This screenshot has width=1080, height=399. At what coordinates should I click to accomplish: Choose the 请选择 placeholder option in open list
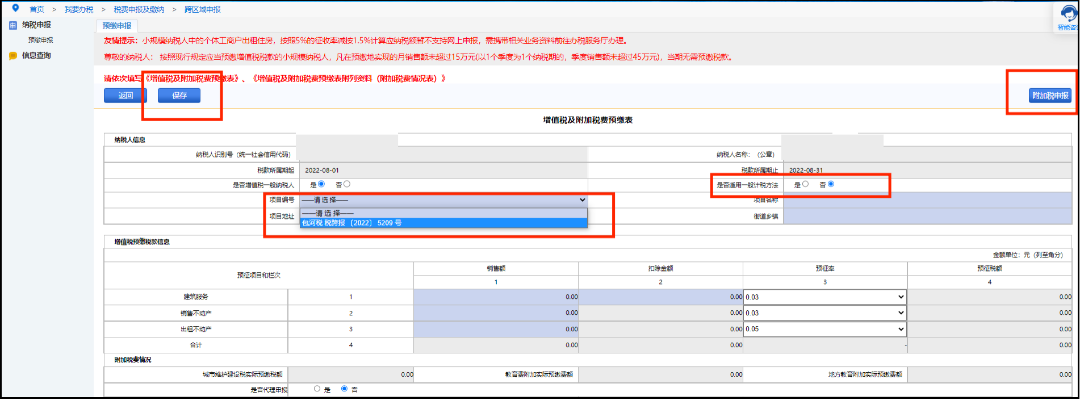tap(444, 214)
